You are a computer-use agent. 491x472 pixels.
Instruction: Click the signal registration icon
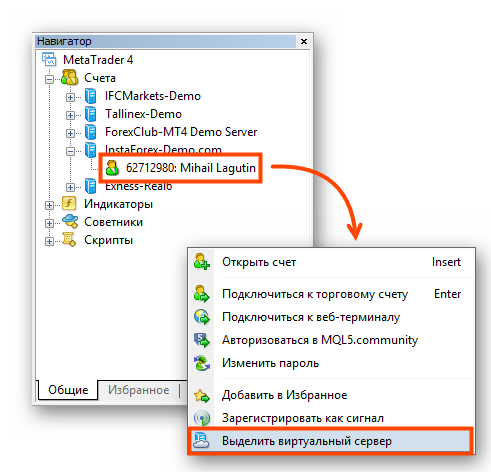tap(202, 418)
